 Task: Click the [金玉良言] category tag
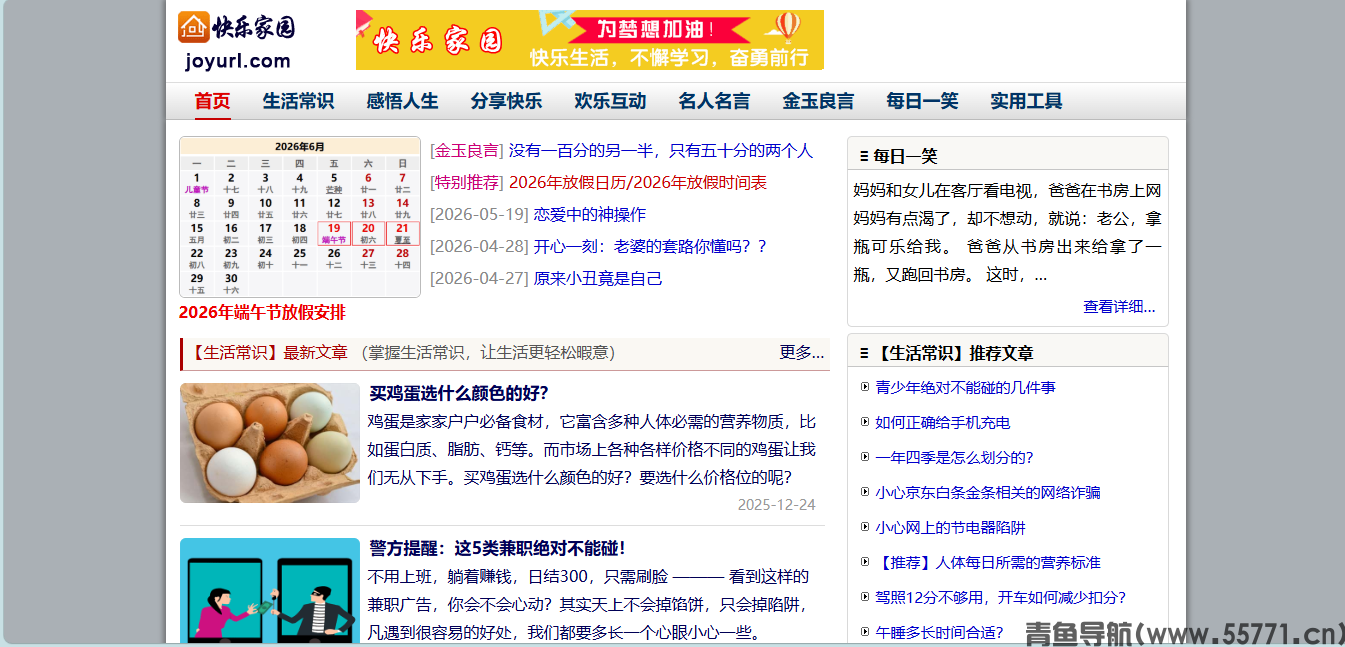click(x=467, y=151)
